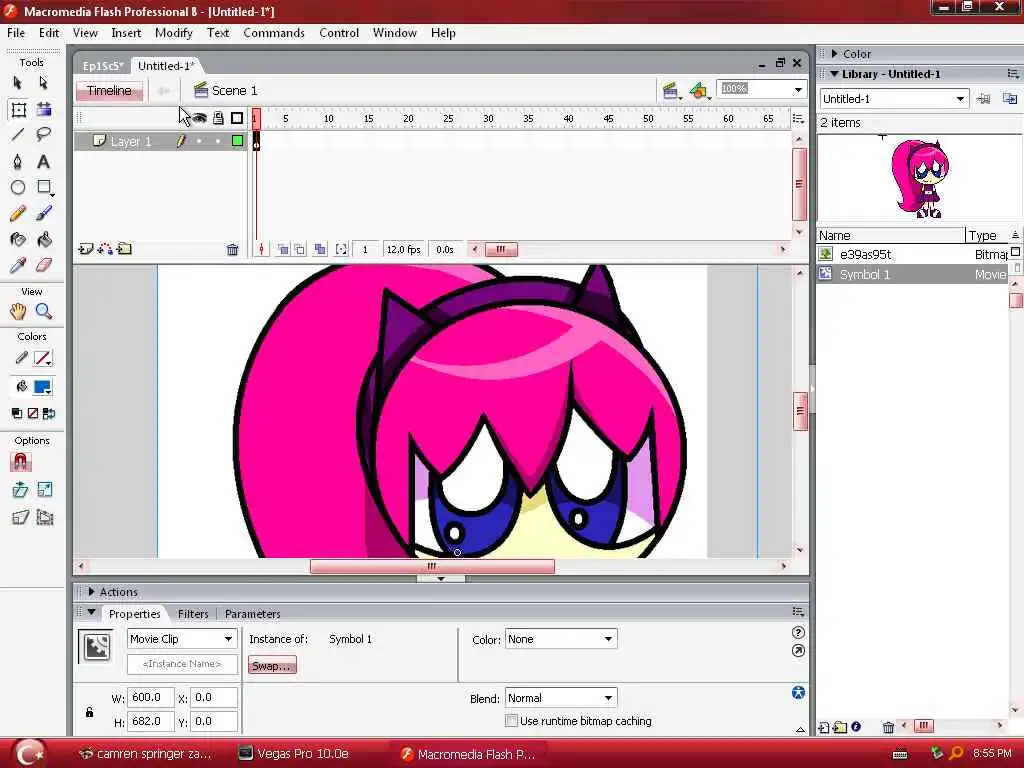The image size is (1024, 768).
Task: Select the Rectangle tool
Action: pyautogui.click(x=44, y=187)
